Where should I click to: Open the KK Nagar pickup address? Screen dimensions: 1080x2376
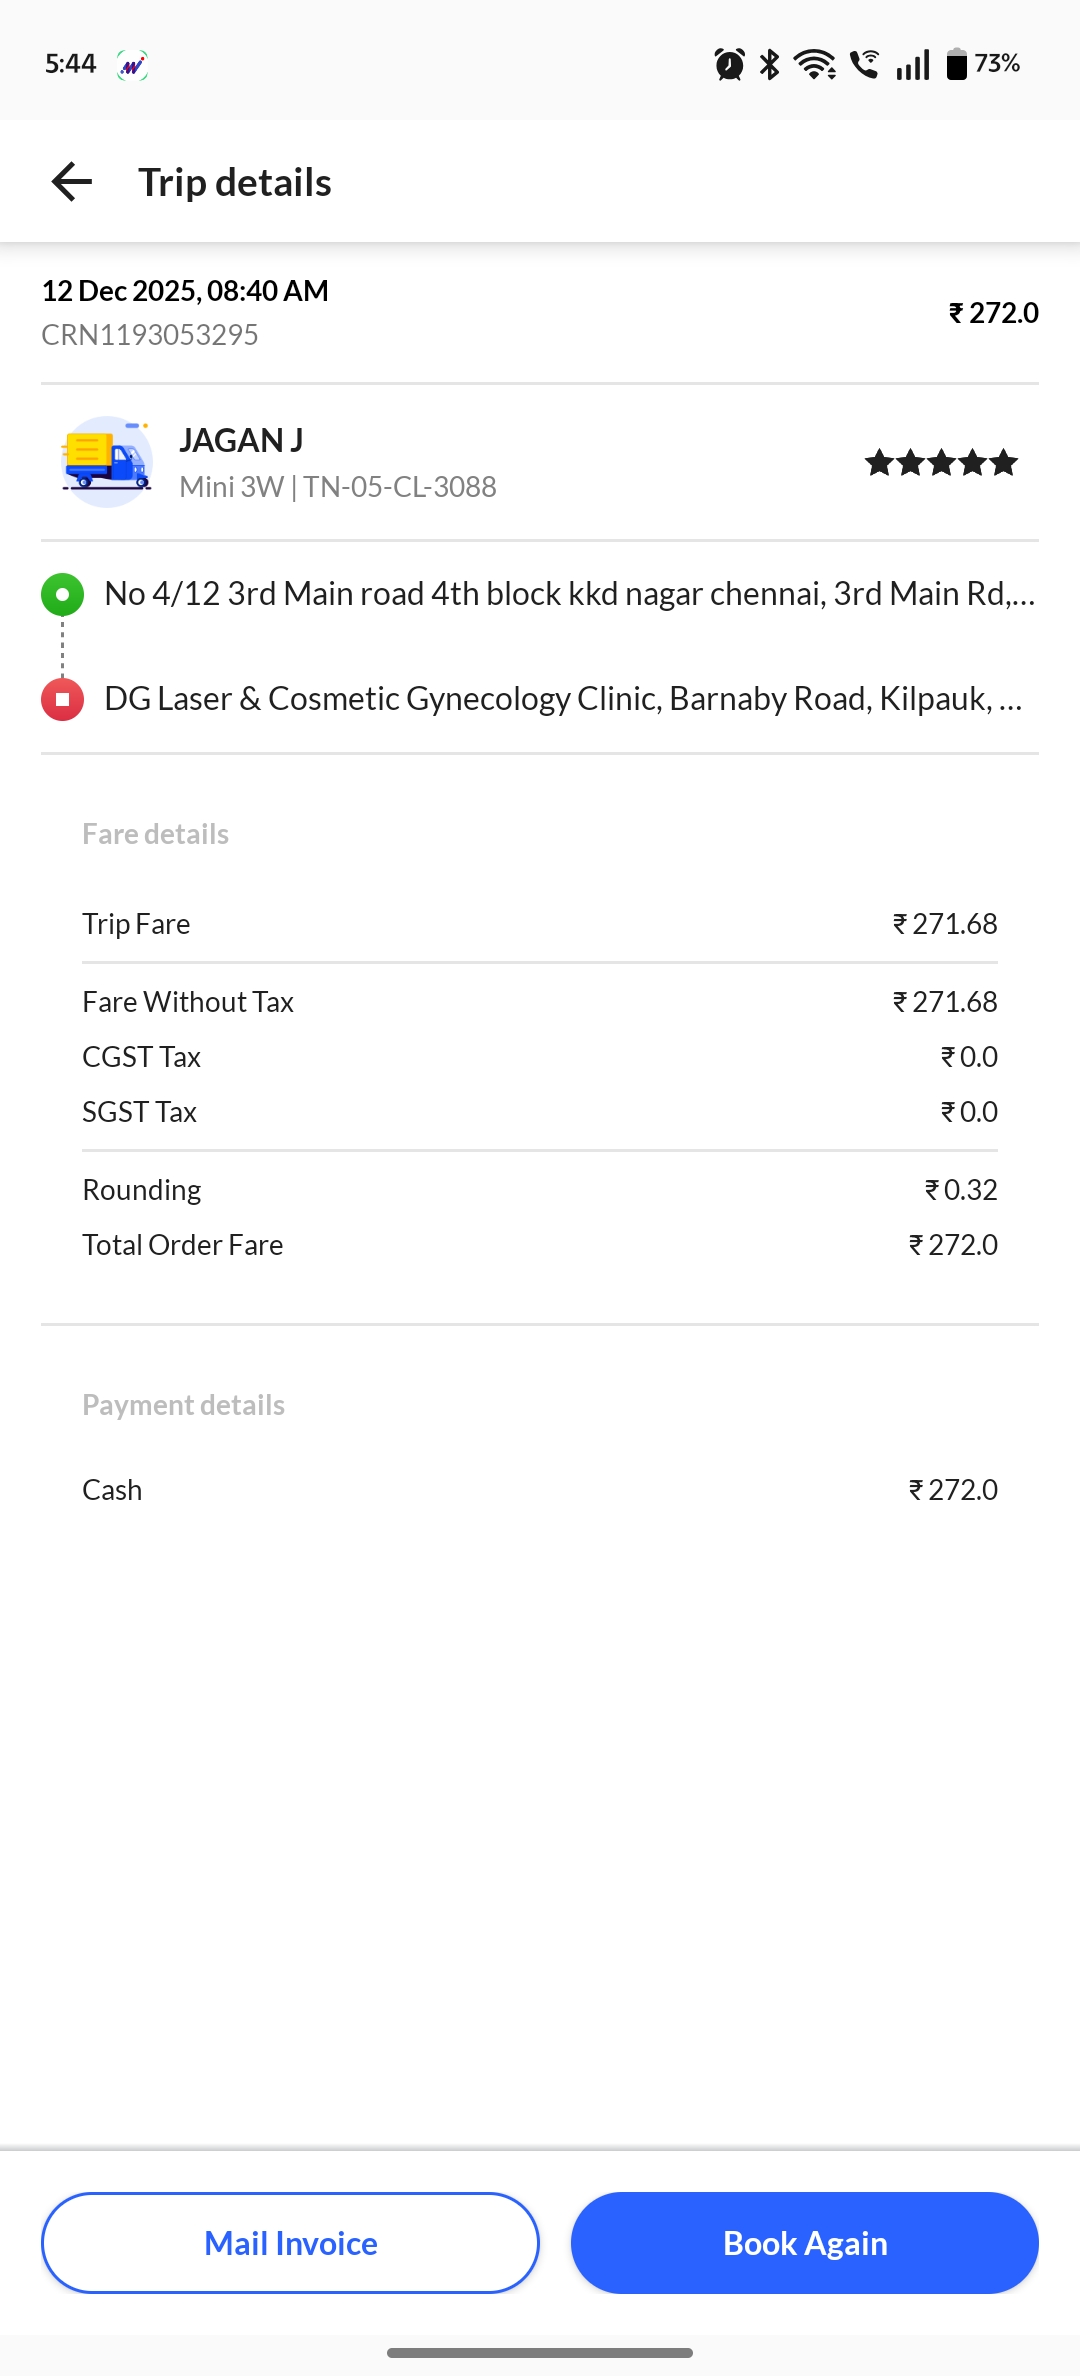[569, 594]
